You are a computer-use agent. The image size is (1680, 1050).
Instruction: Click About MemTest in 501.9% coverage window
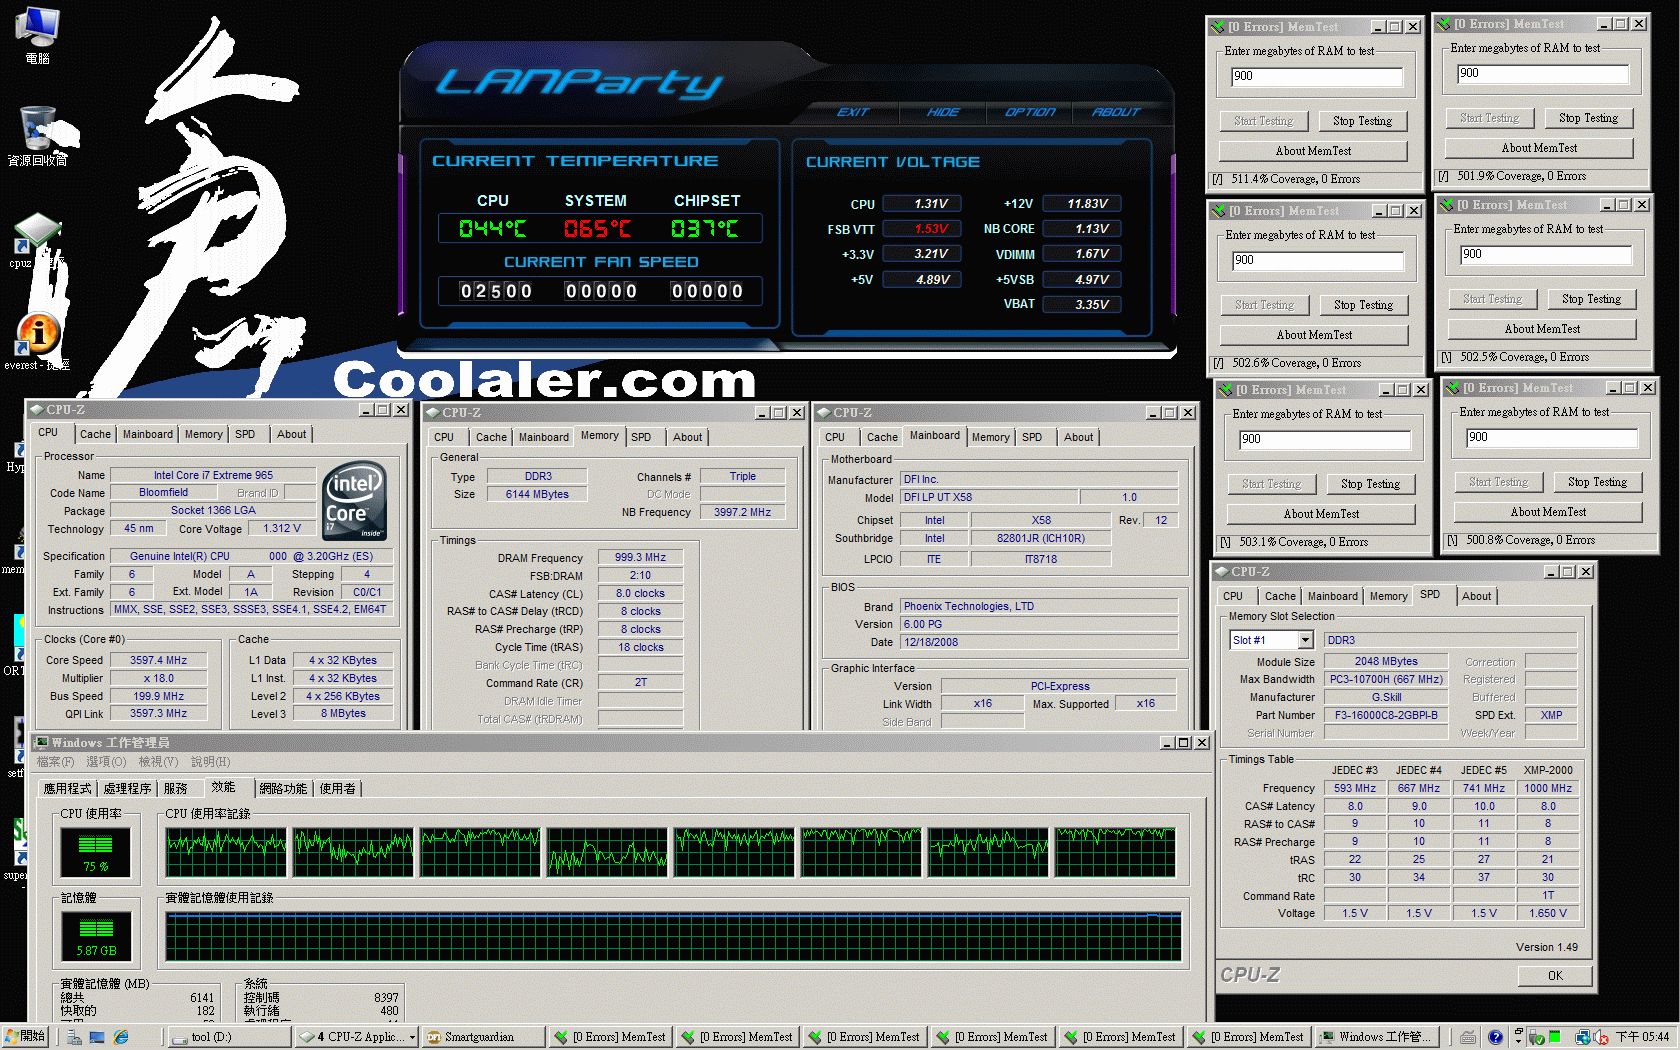coord(1539,148)
